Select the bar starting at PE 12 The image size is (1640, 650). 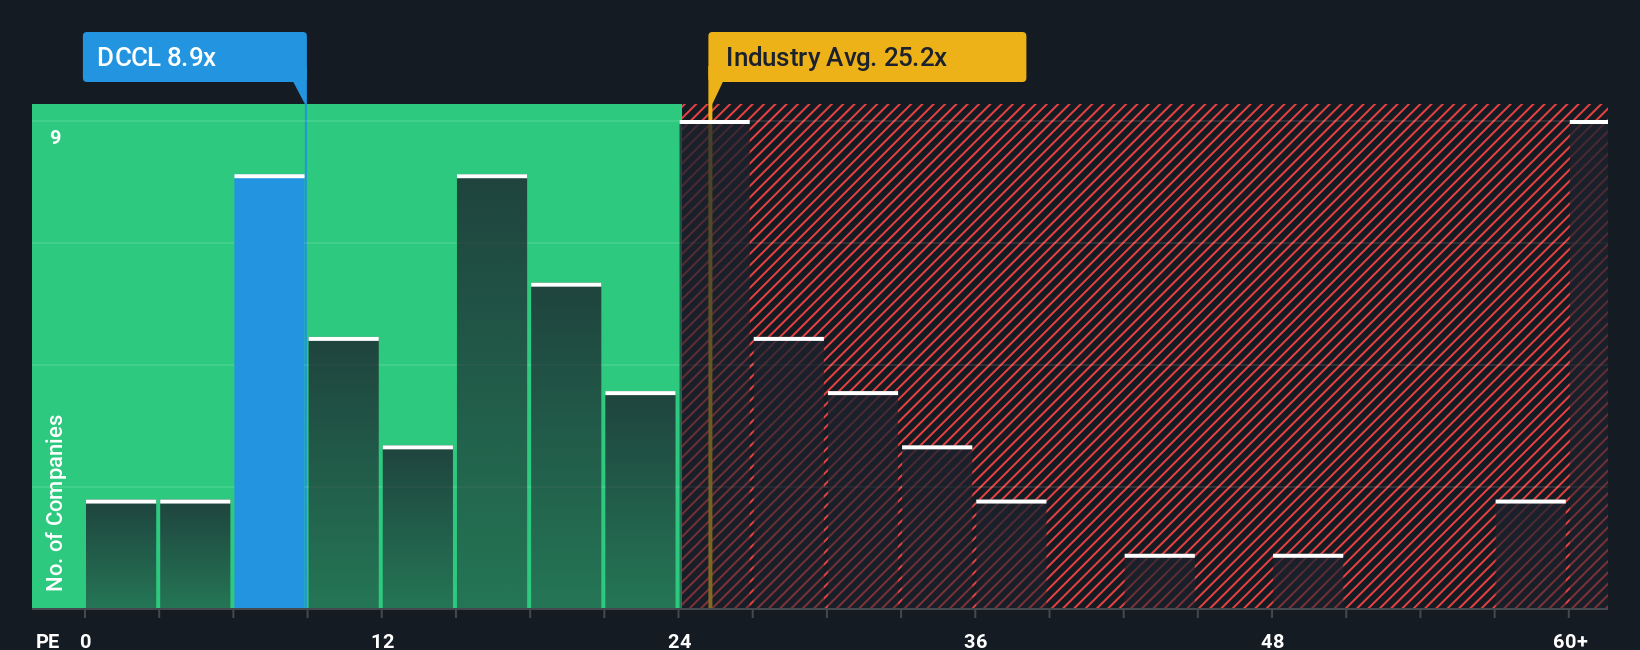pos(418,527)
